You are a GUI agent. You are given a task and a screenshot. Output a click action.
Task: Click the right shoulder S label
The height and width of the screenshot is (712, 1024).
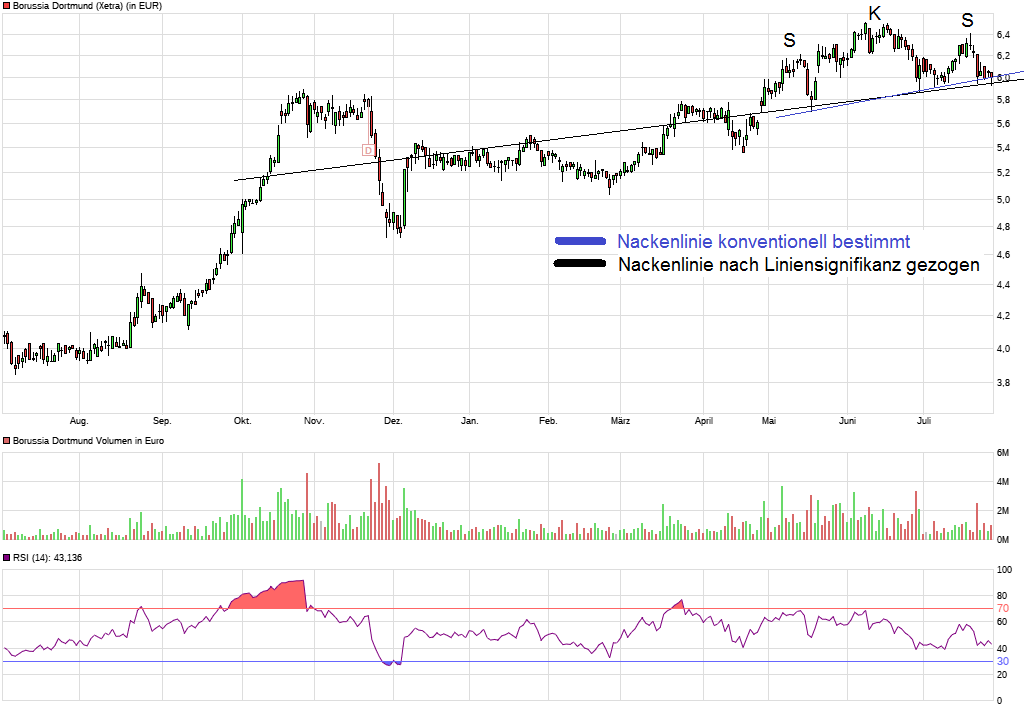coord(967,21)
